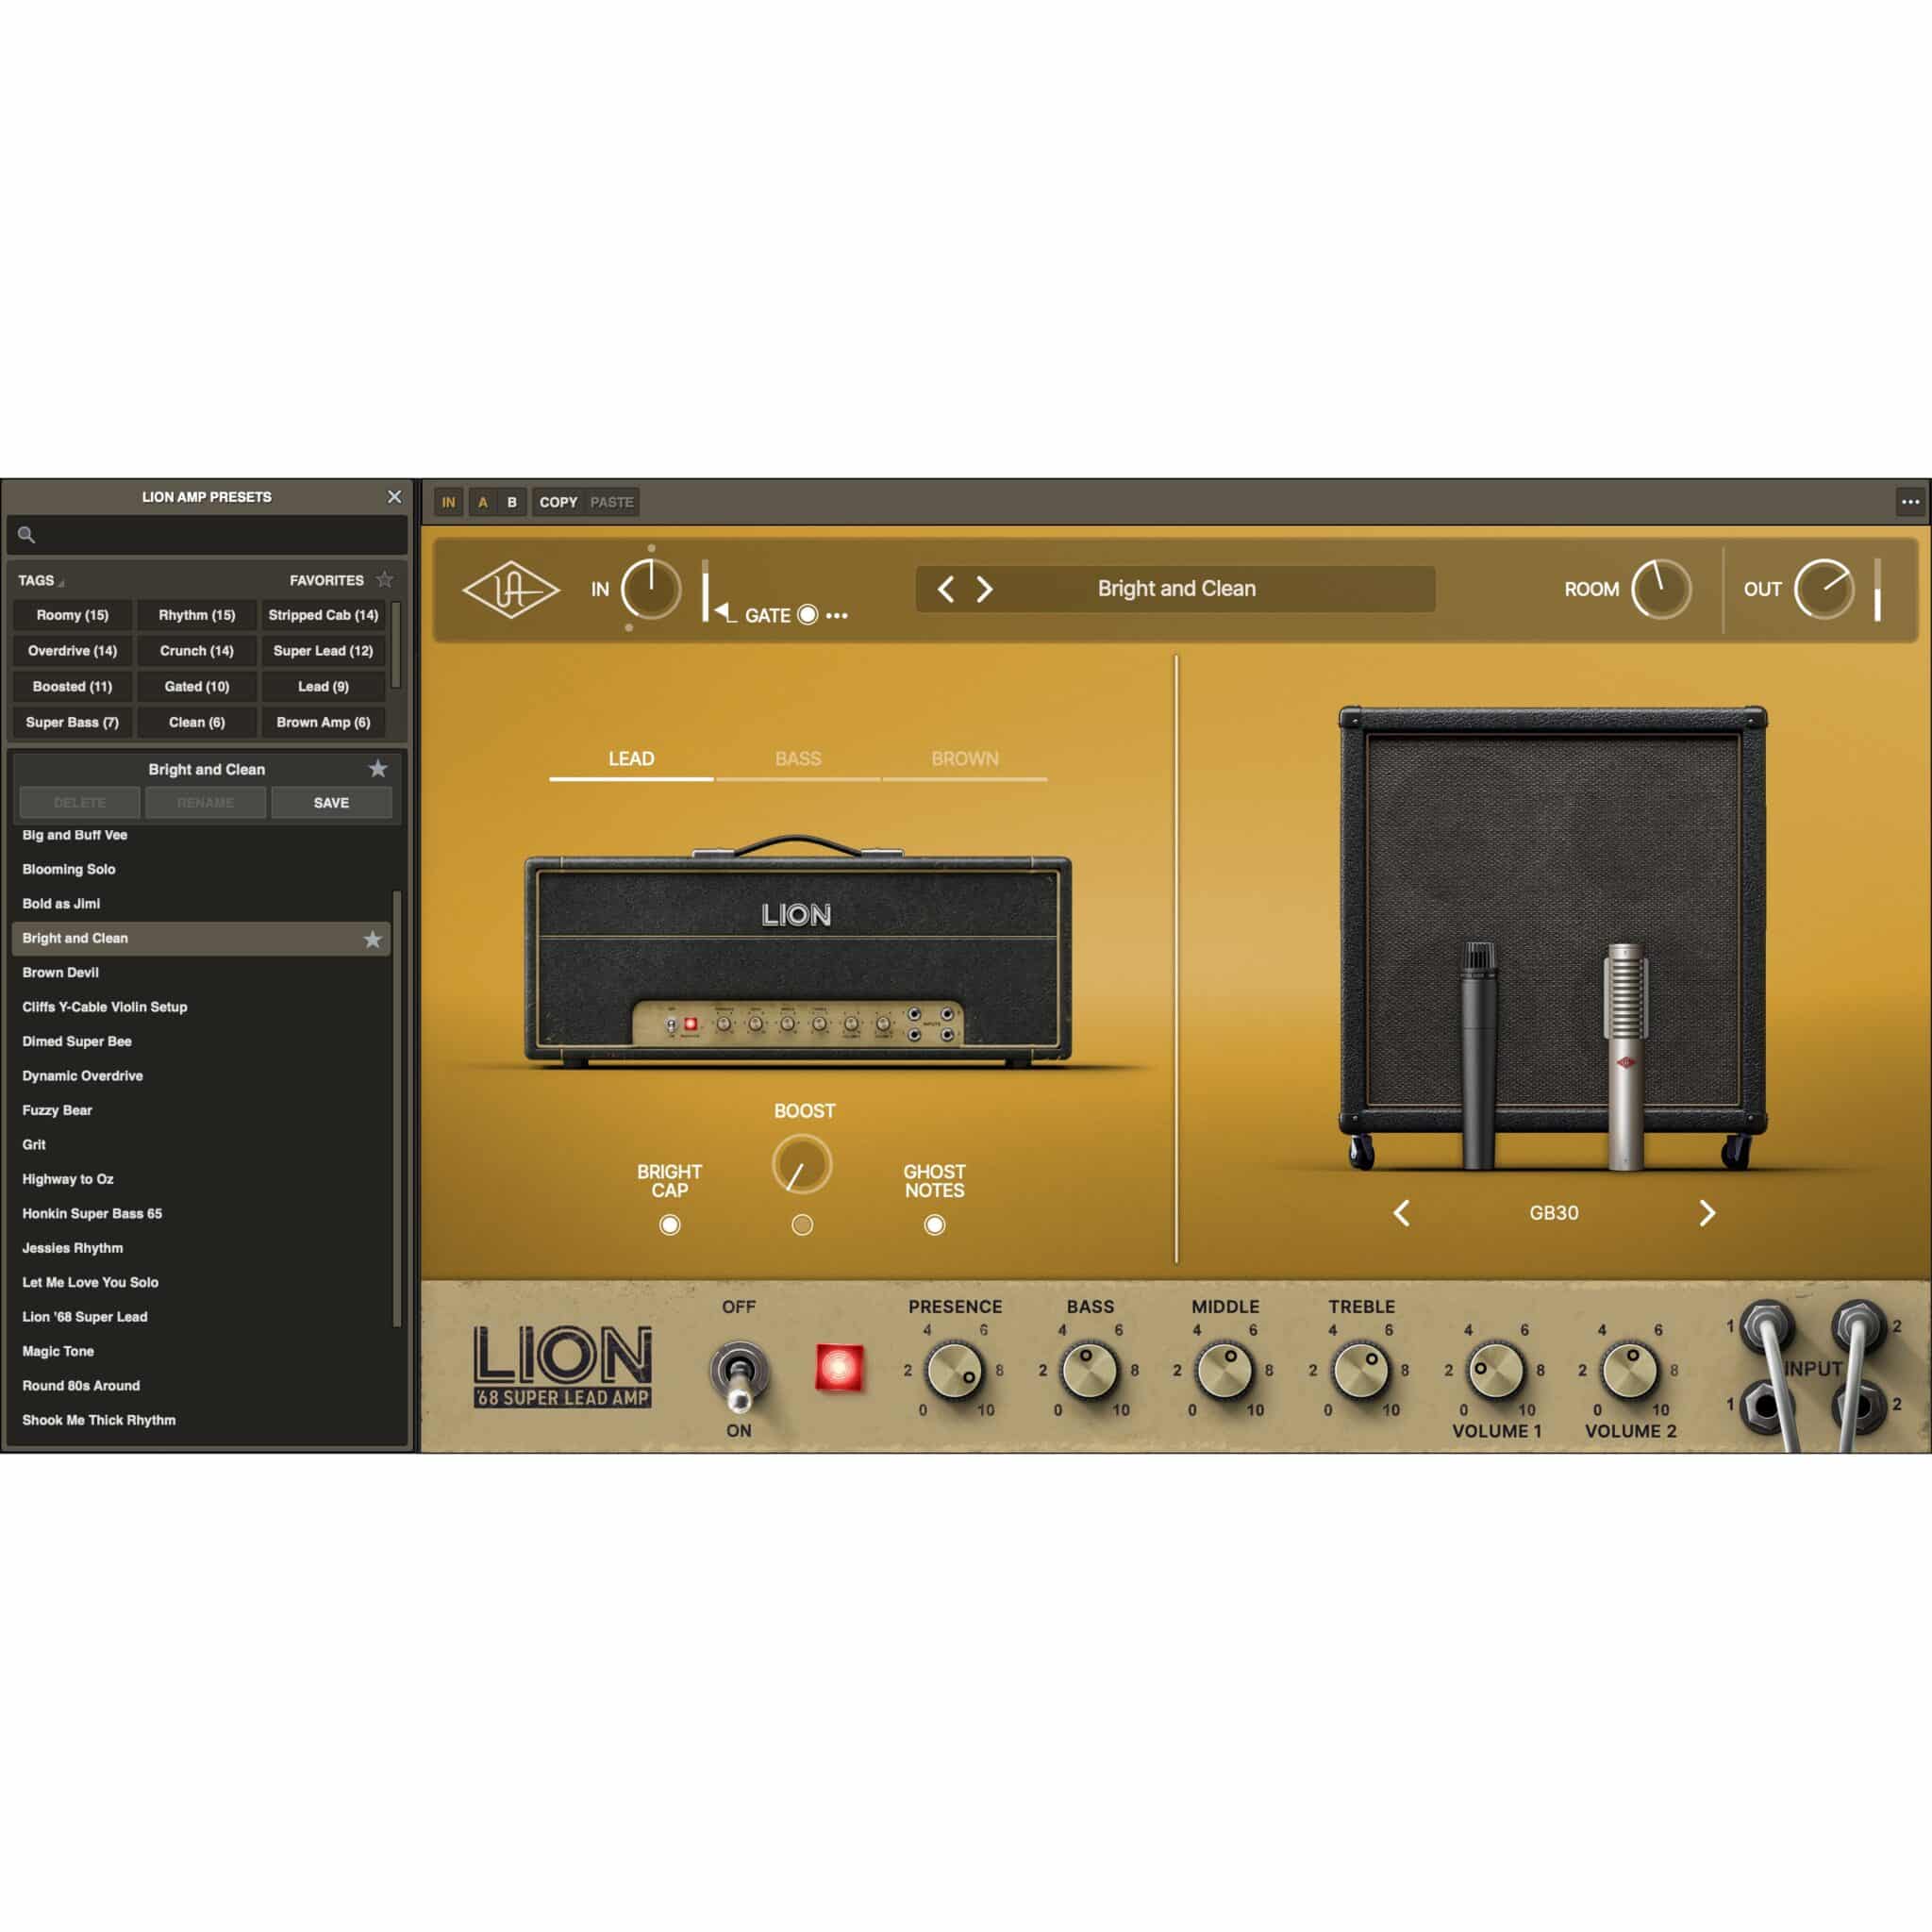Filter presets by Crunch (14) tag
This screenshot has height=1932, width=1932.
click(x=197, y=651)
